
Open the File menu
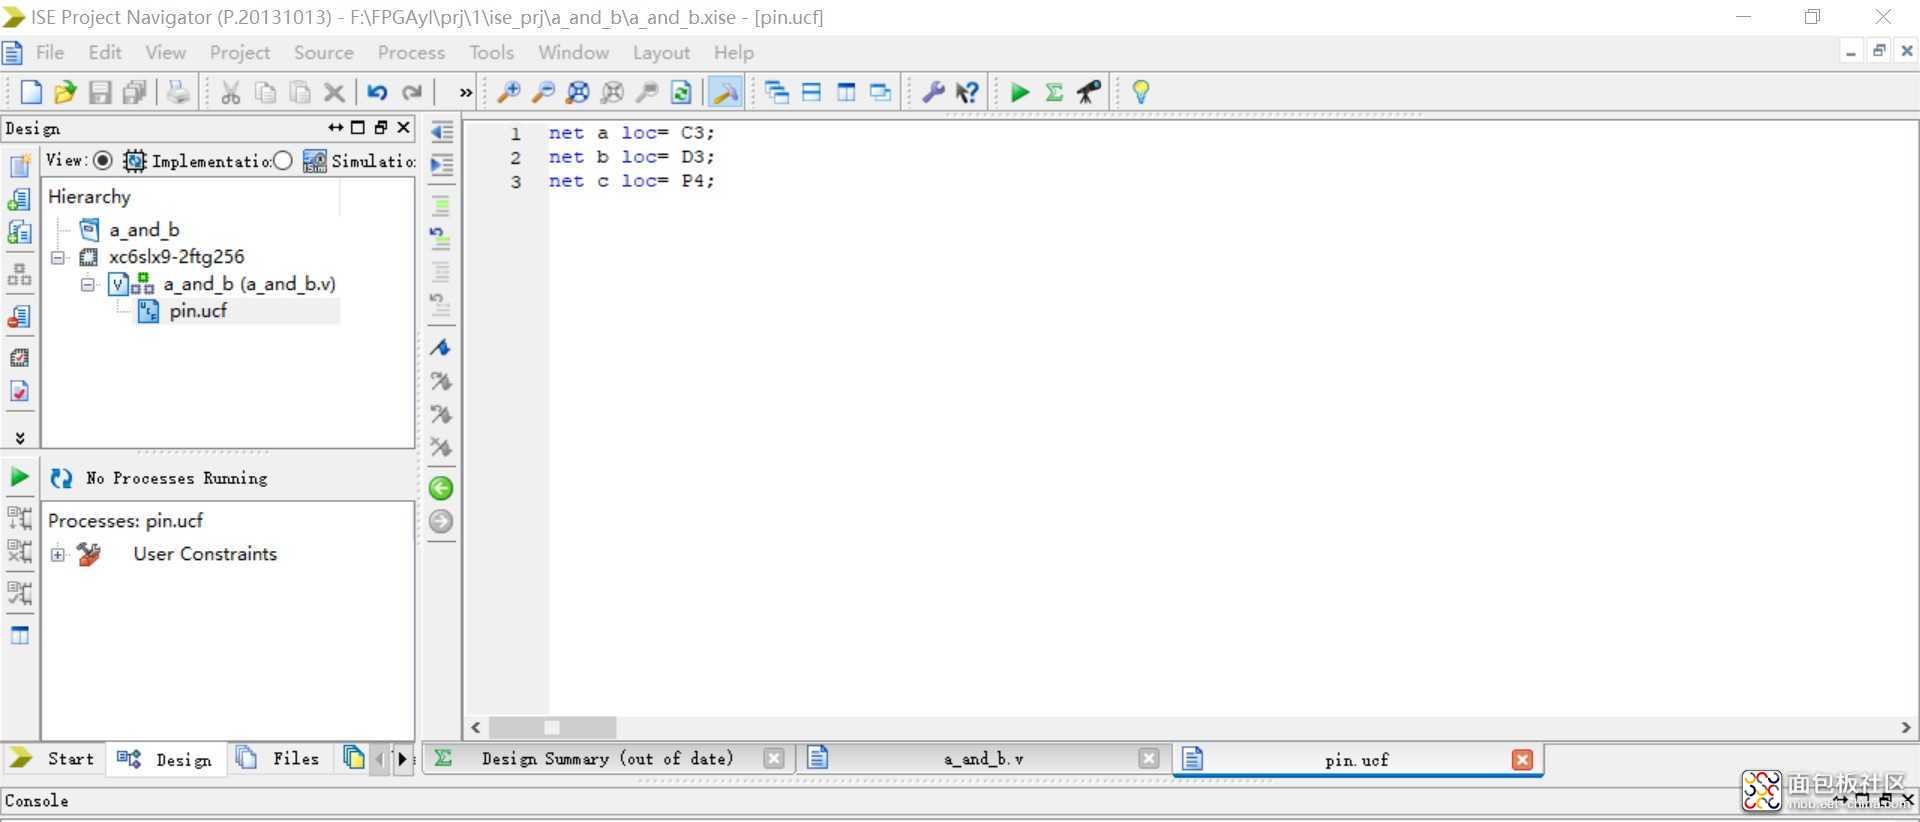click(x=50, y=52)
